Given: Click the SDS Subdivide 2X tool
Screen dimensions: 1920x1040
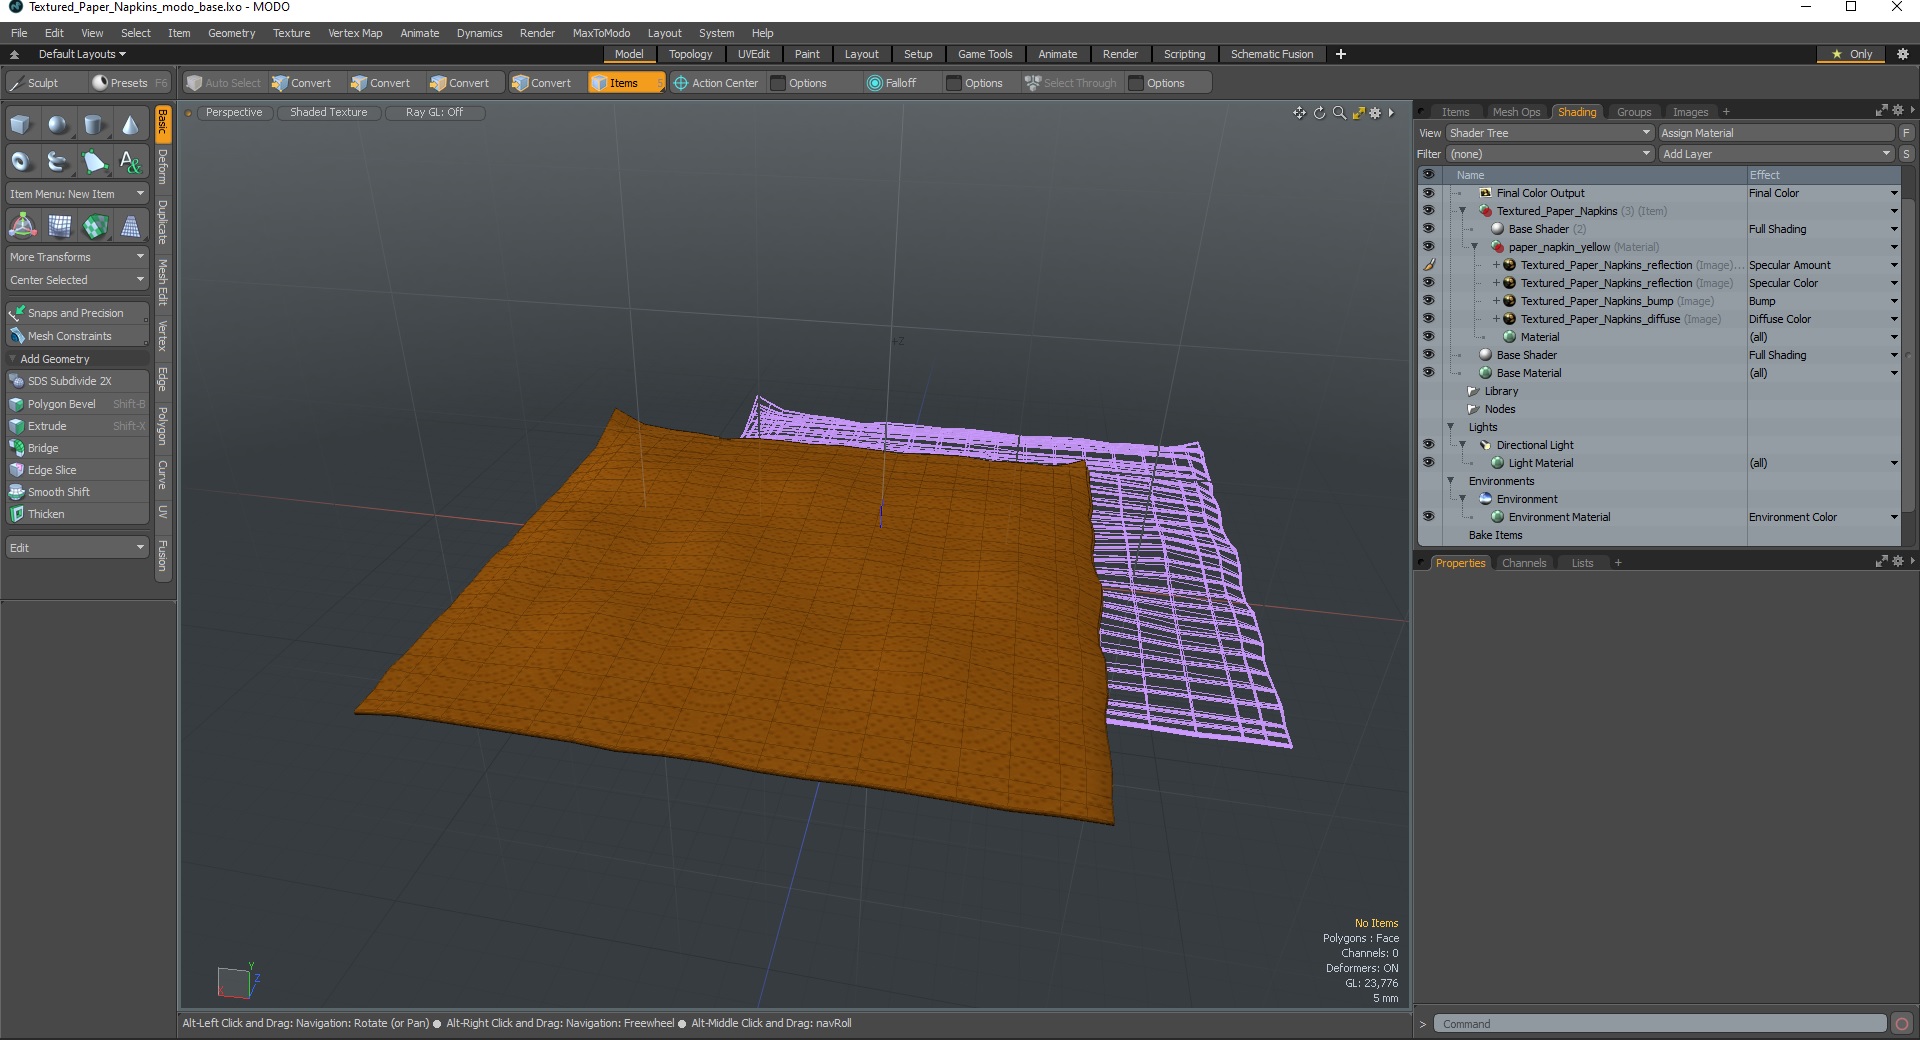Looking at the screenshot, I should tap(78, 381).
